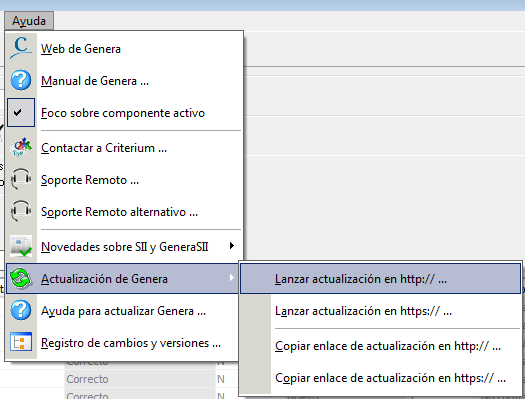Choose Lanzar actualización en http:// ...
The width and height of the screenshot is (525, 399).
pos(381,278)
